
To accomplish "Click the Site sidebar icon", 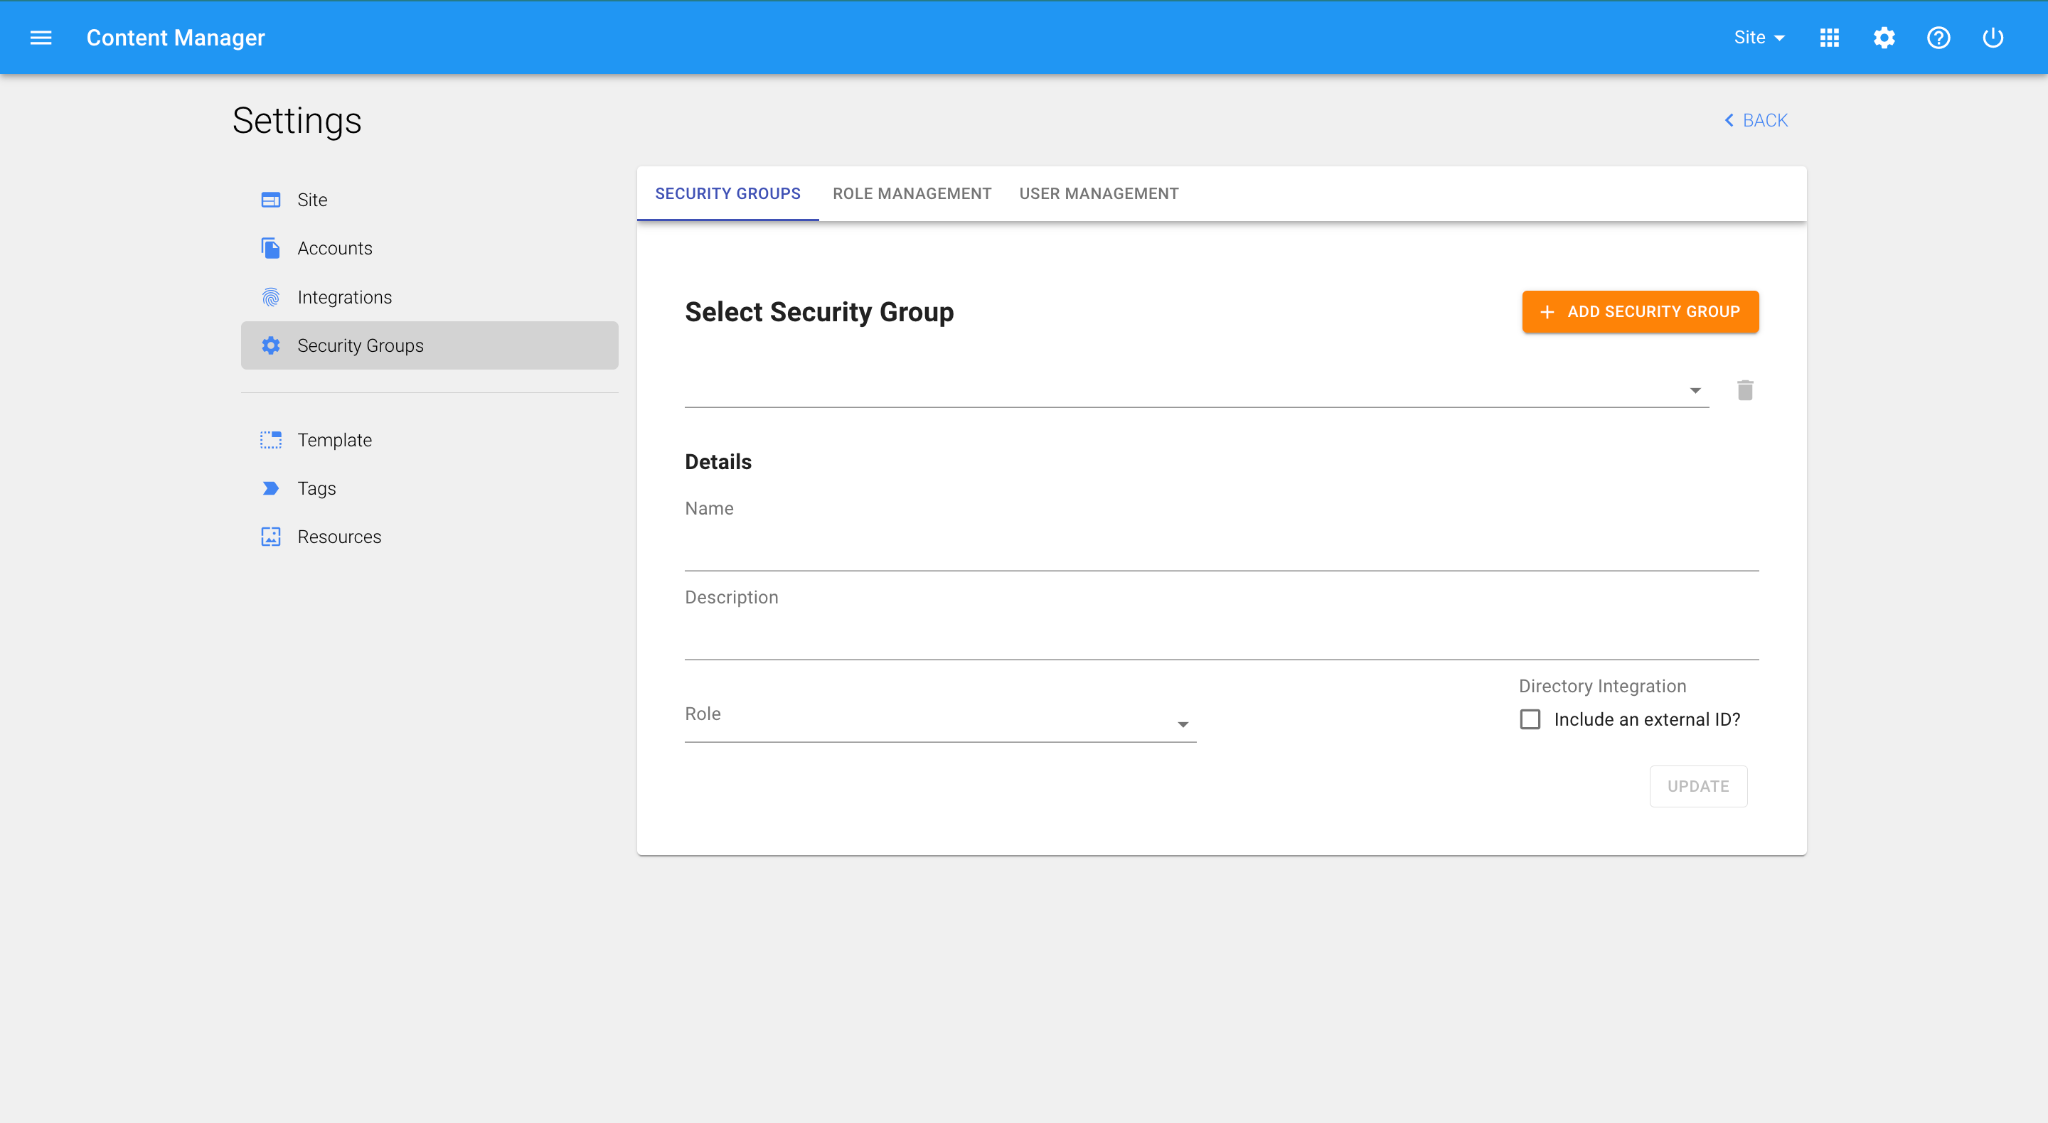I will pos(271,200).
